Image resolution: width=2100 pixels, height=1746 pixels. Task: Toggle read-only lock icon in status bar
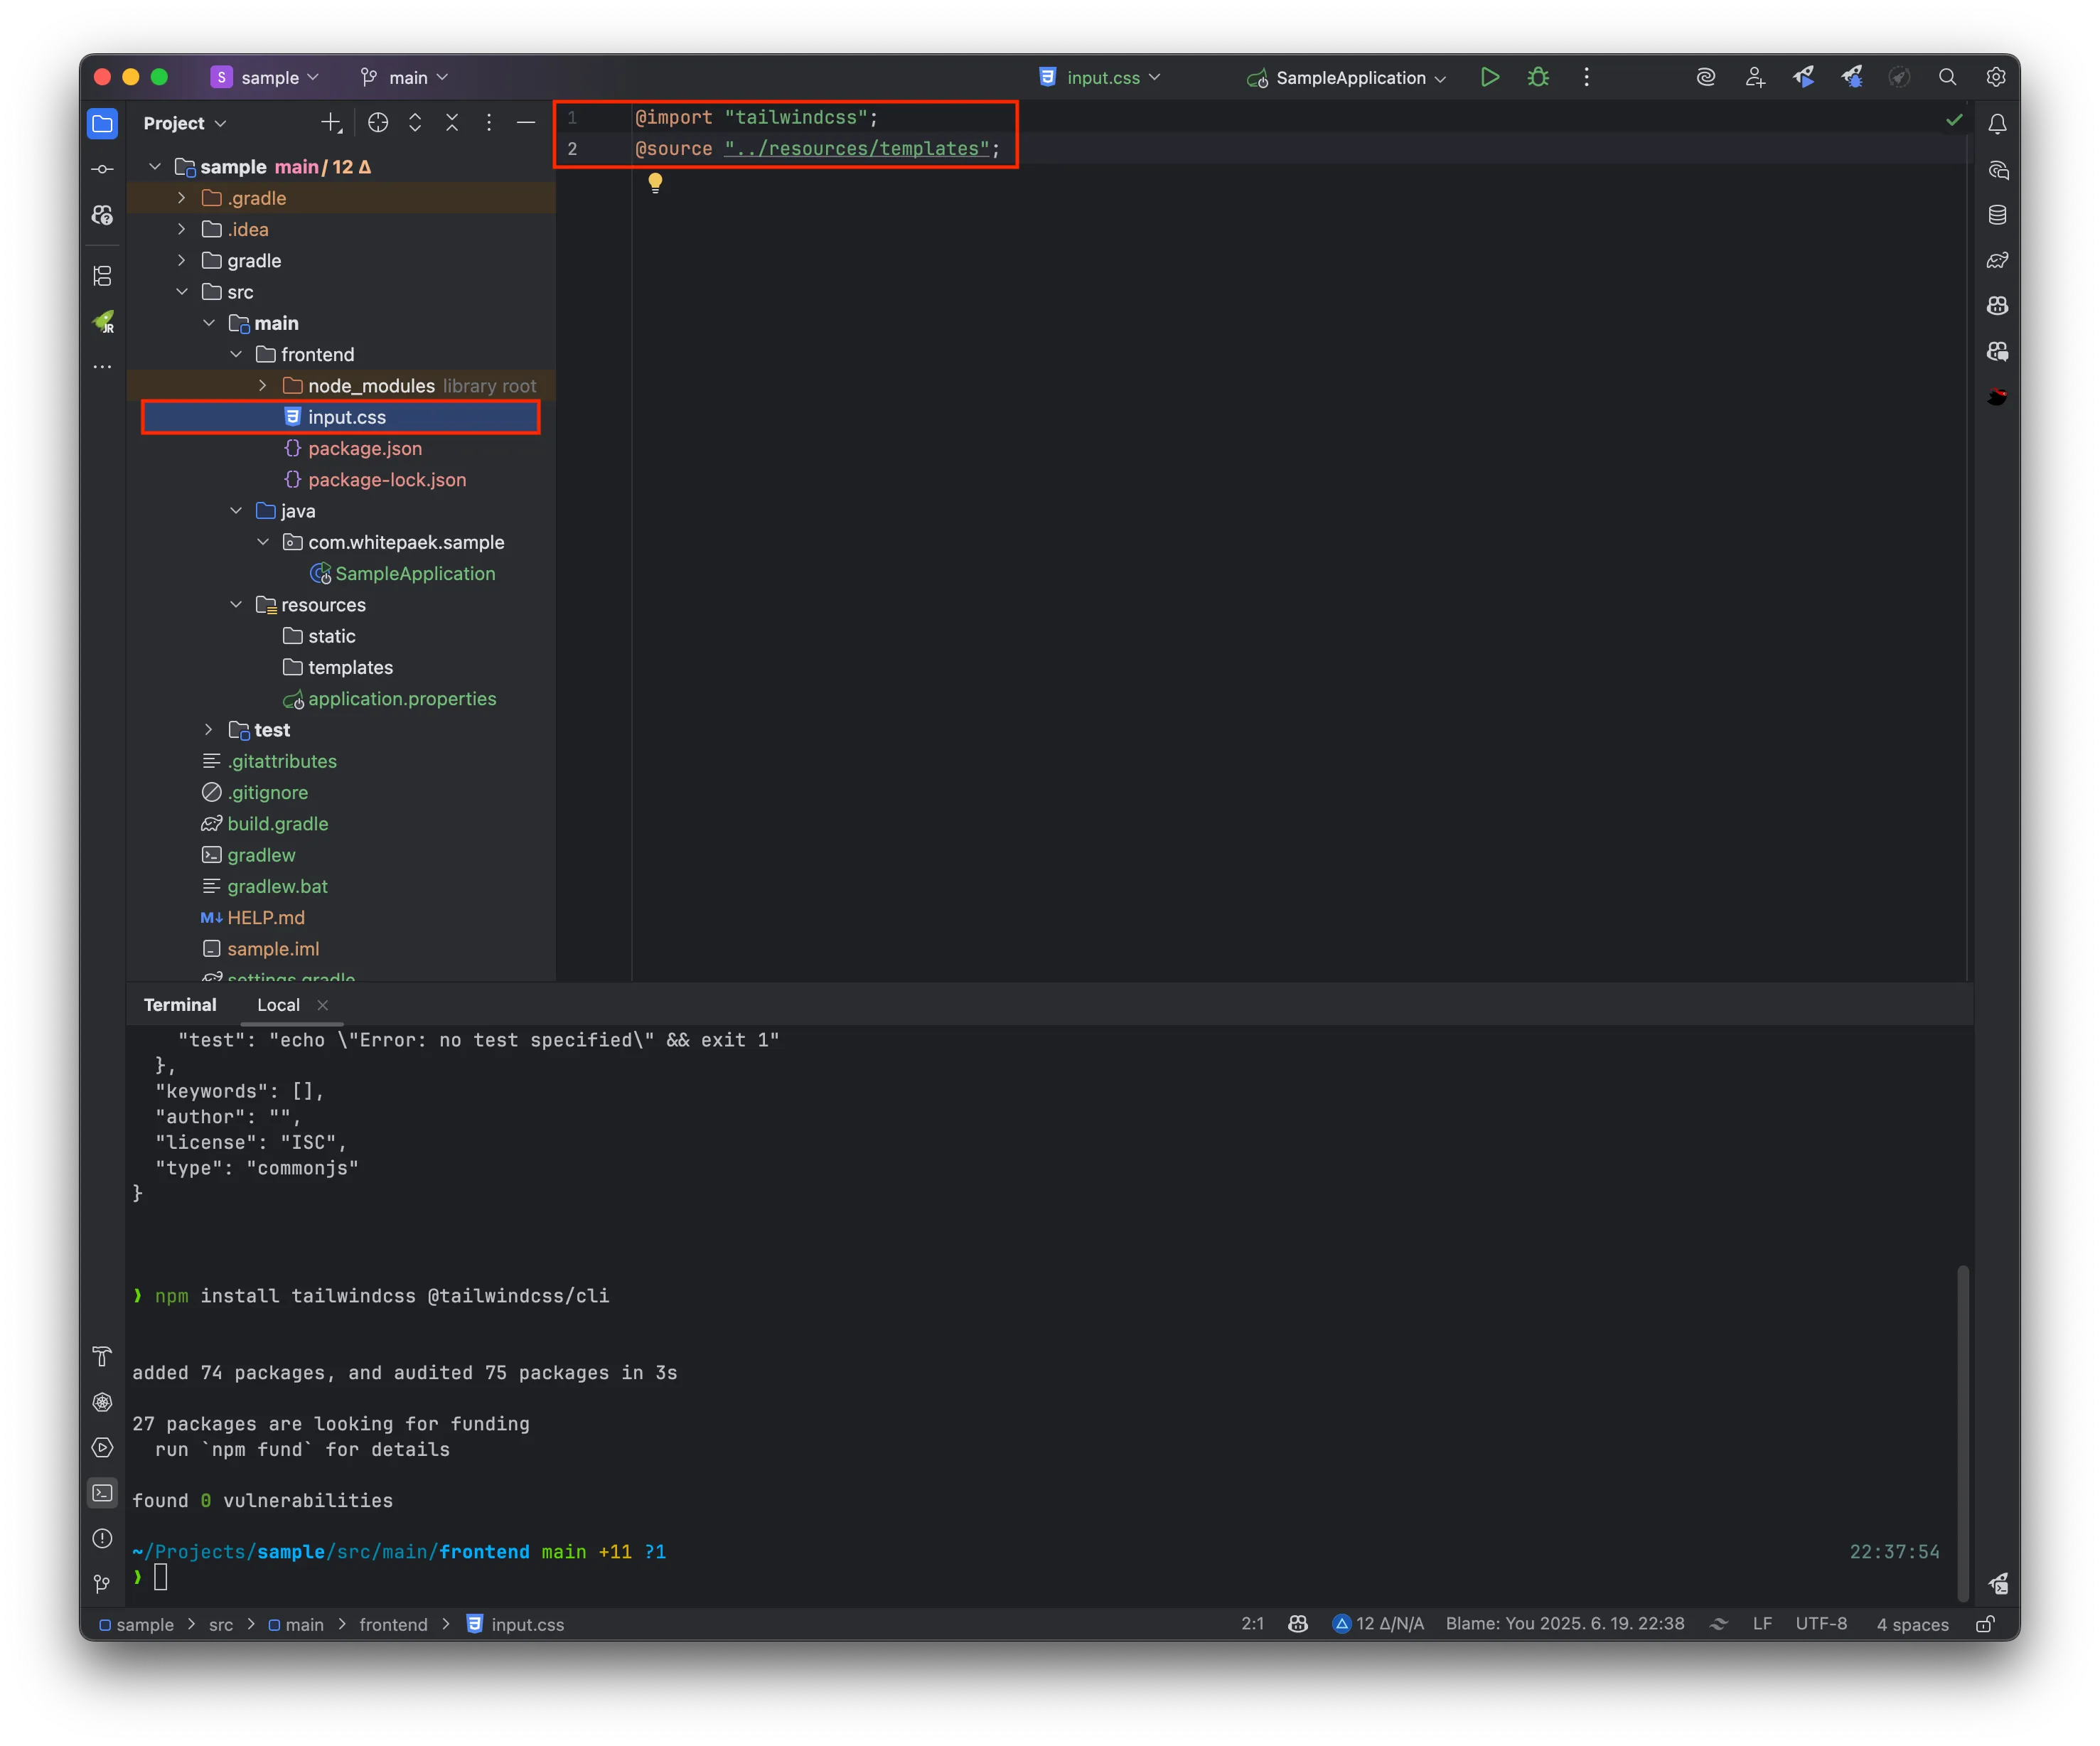(1986, 1624)
